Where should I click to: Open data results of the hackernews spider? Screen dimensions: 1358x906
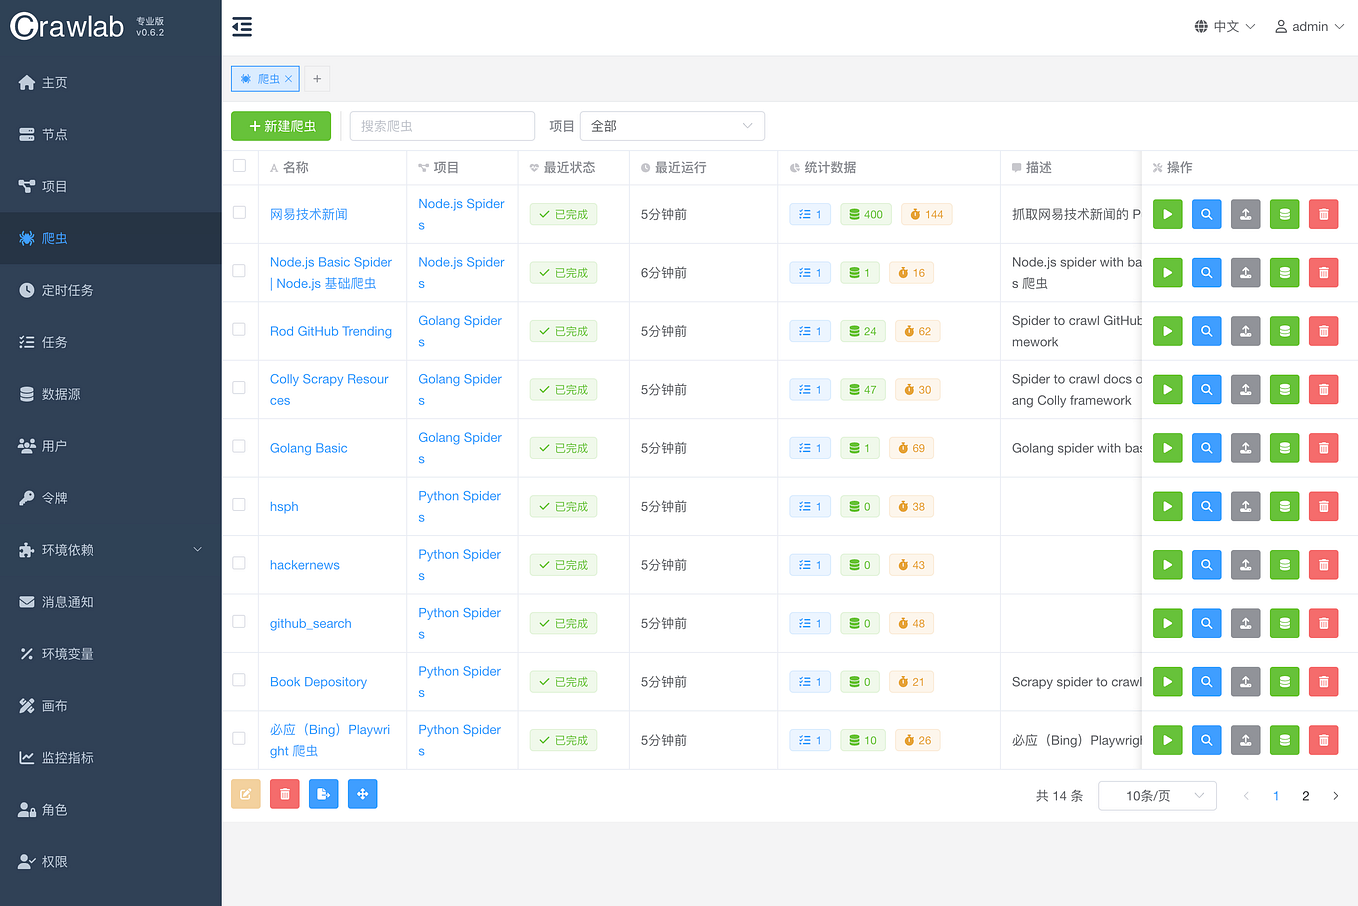(x=1284, y=564)
